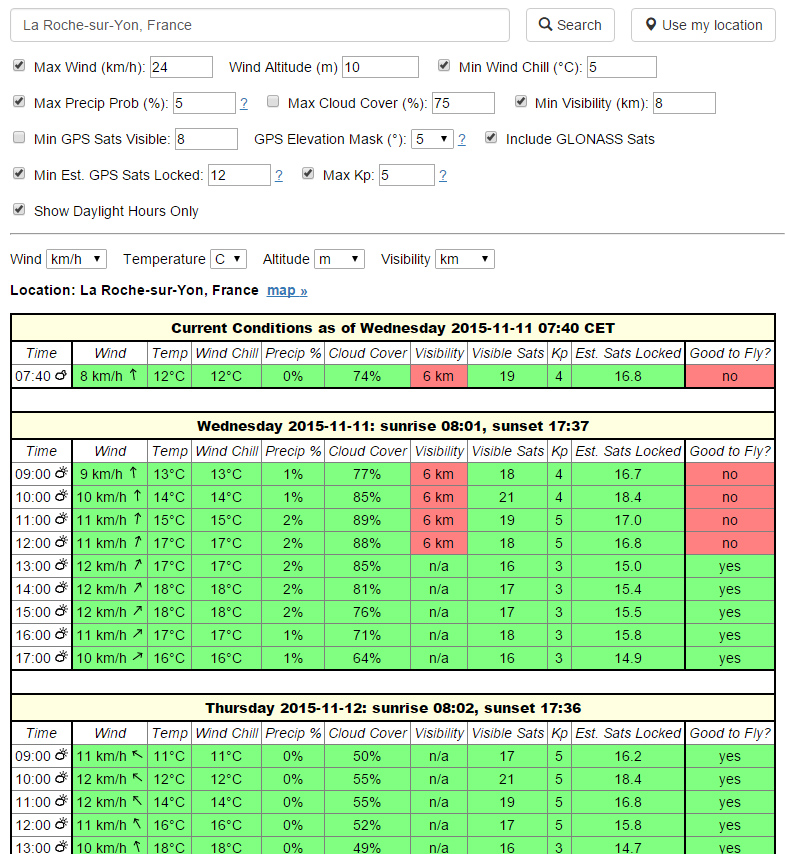
Task: Click 'Wednesday 2015-11-11: sunrise 08:01' heading
Action: (x=392, y=426)
